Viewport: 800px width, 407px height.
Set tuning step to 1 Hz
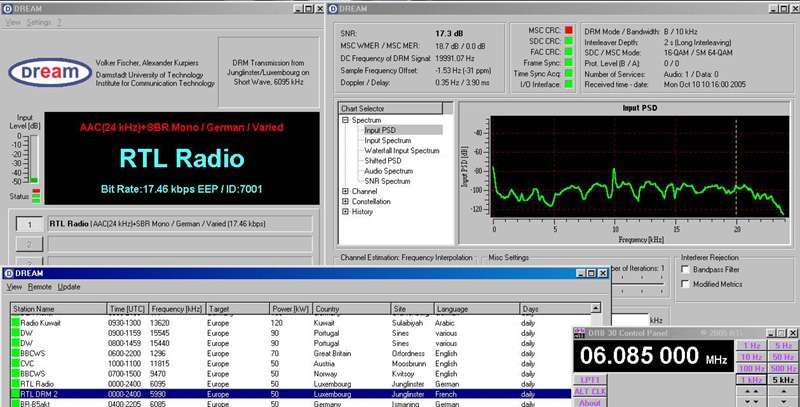pos(752,345)
